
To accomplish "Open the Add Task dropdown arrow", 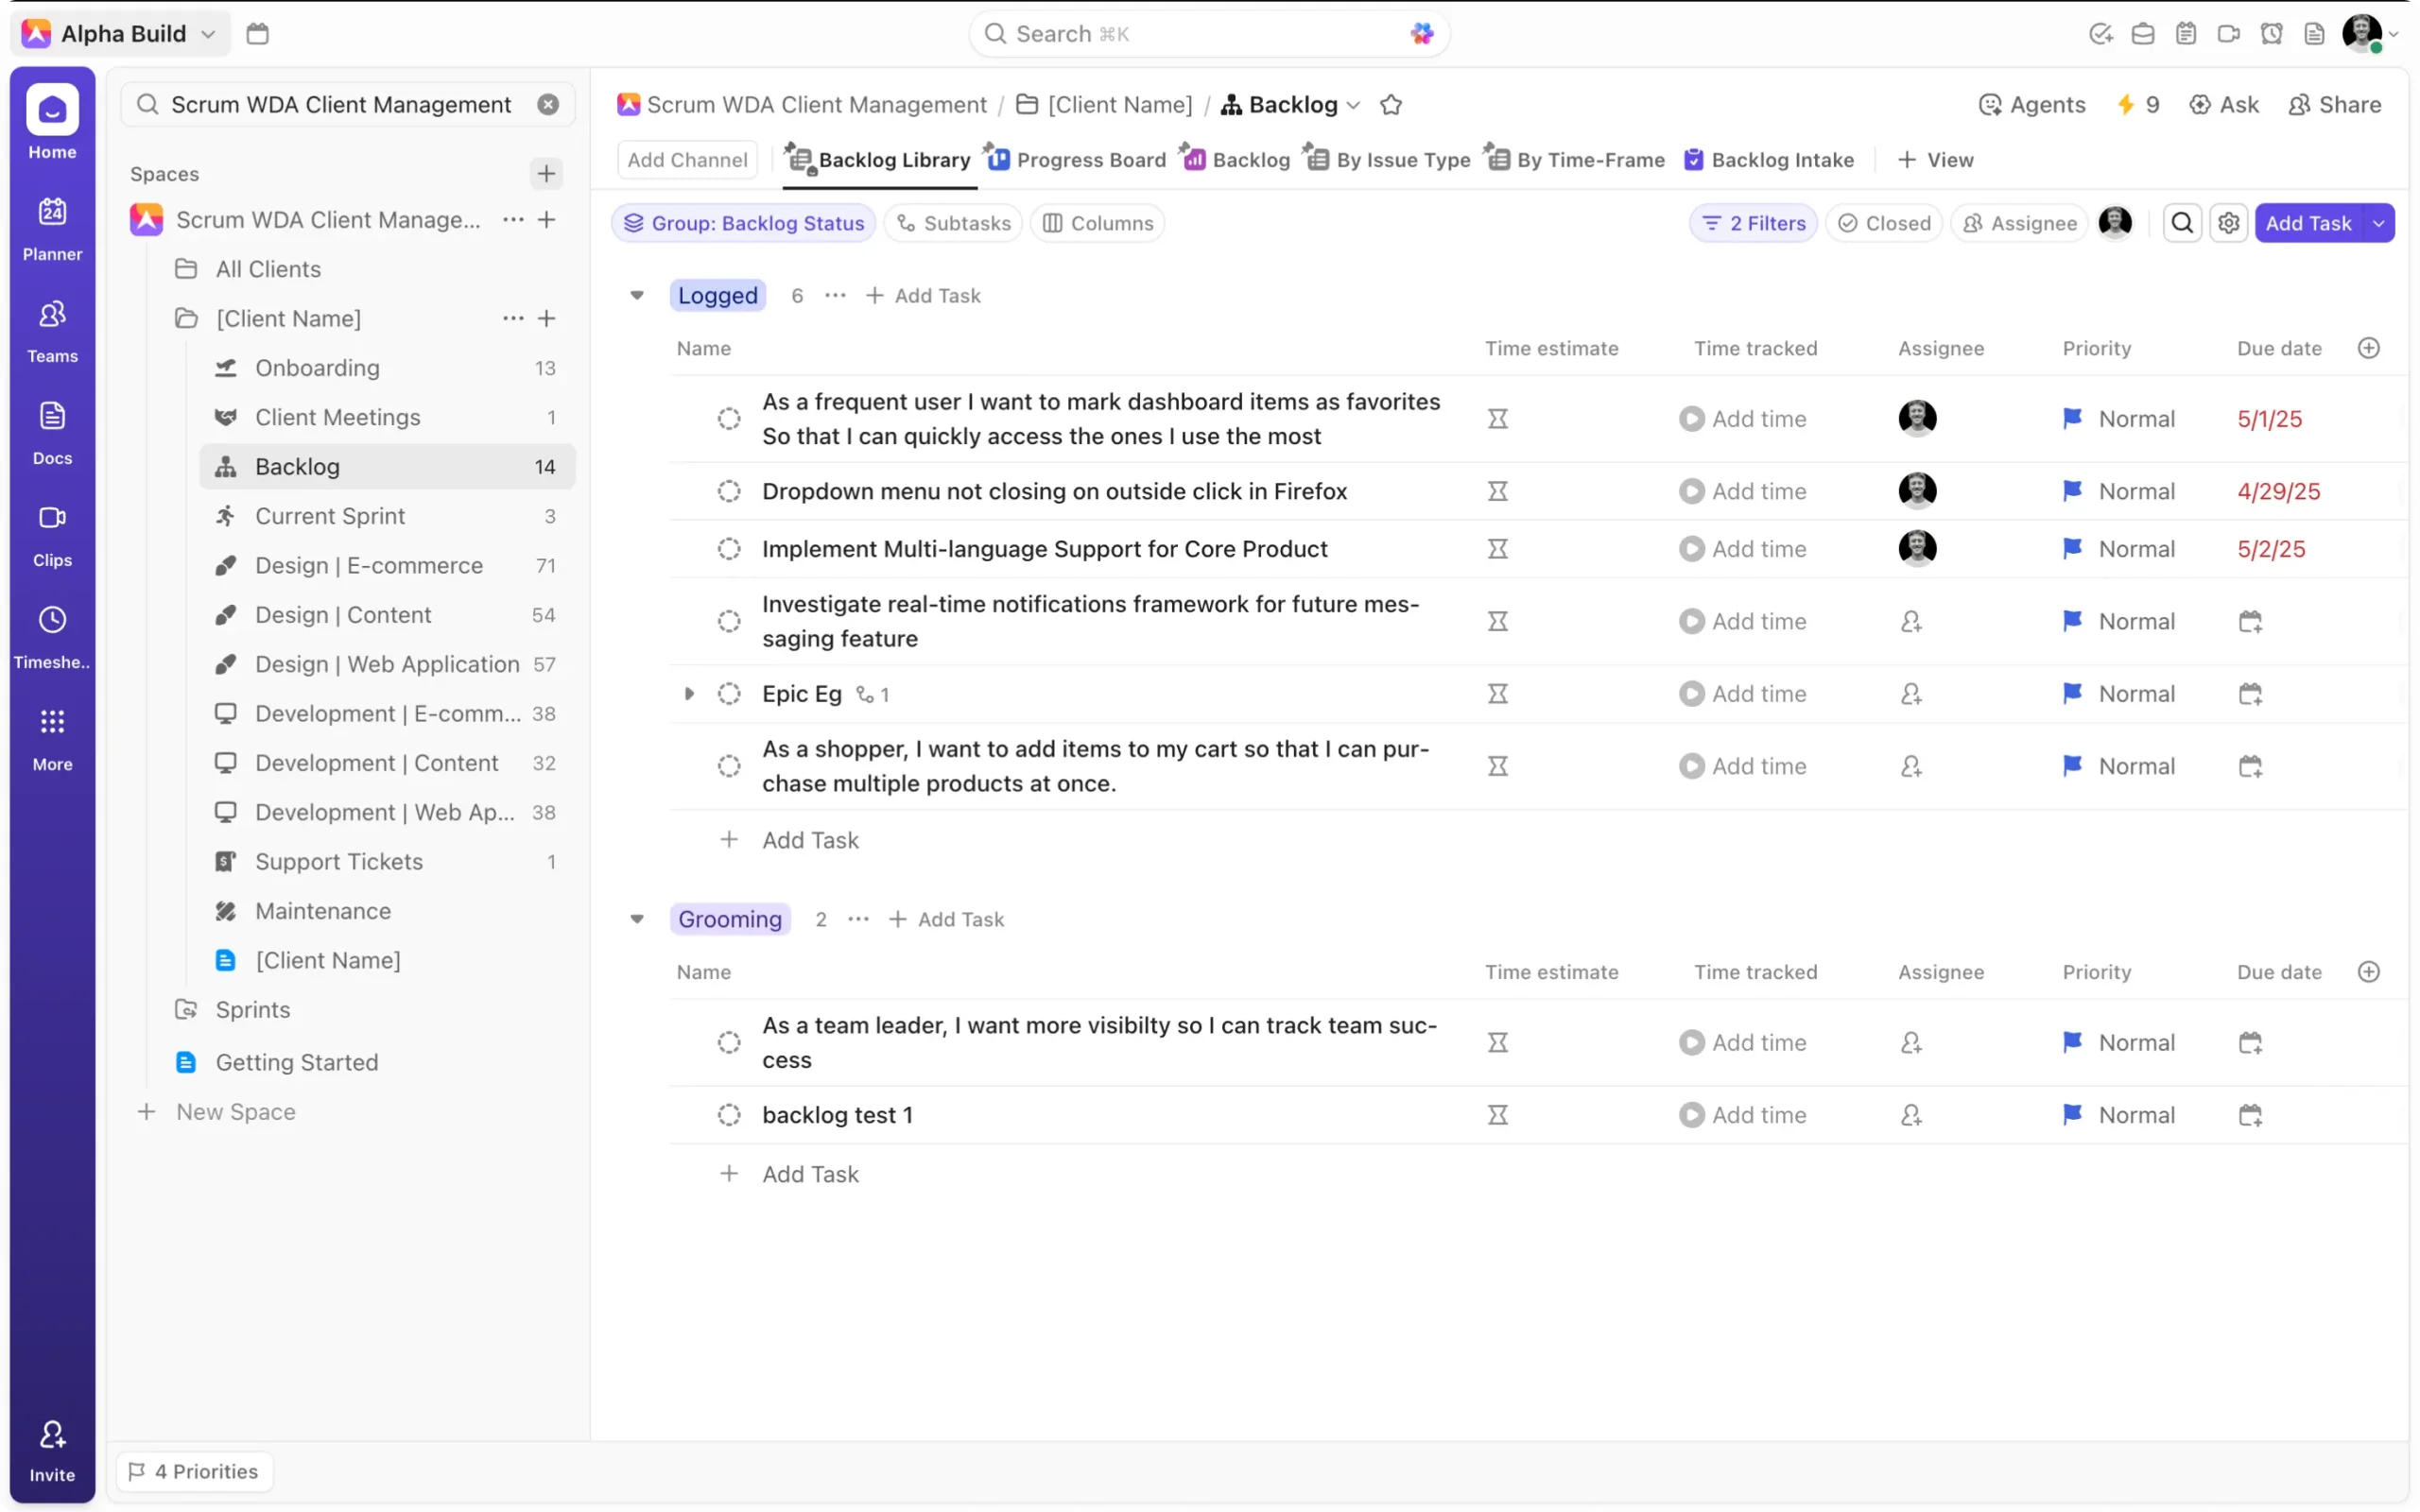I will pyautogui.click(x=2379, y=223).
